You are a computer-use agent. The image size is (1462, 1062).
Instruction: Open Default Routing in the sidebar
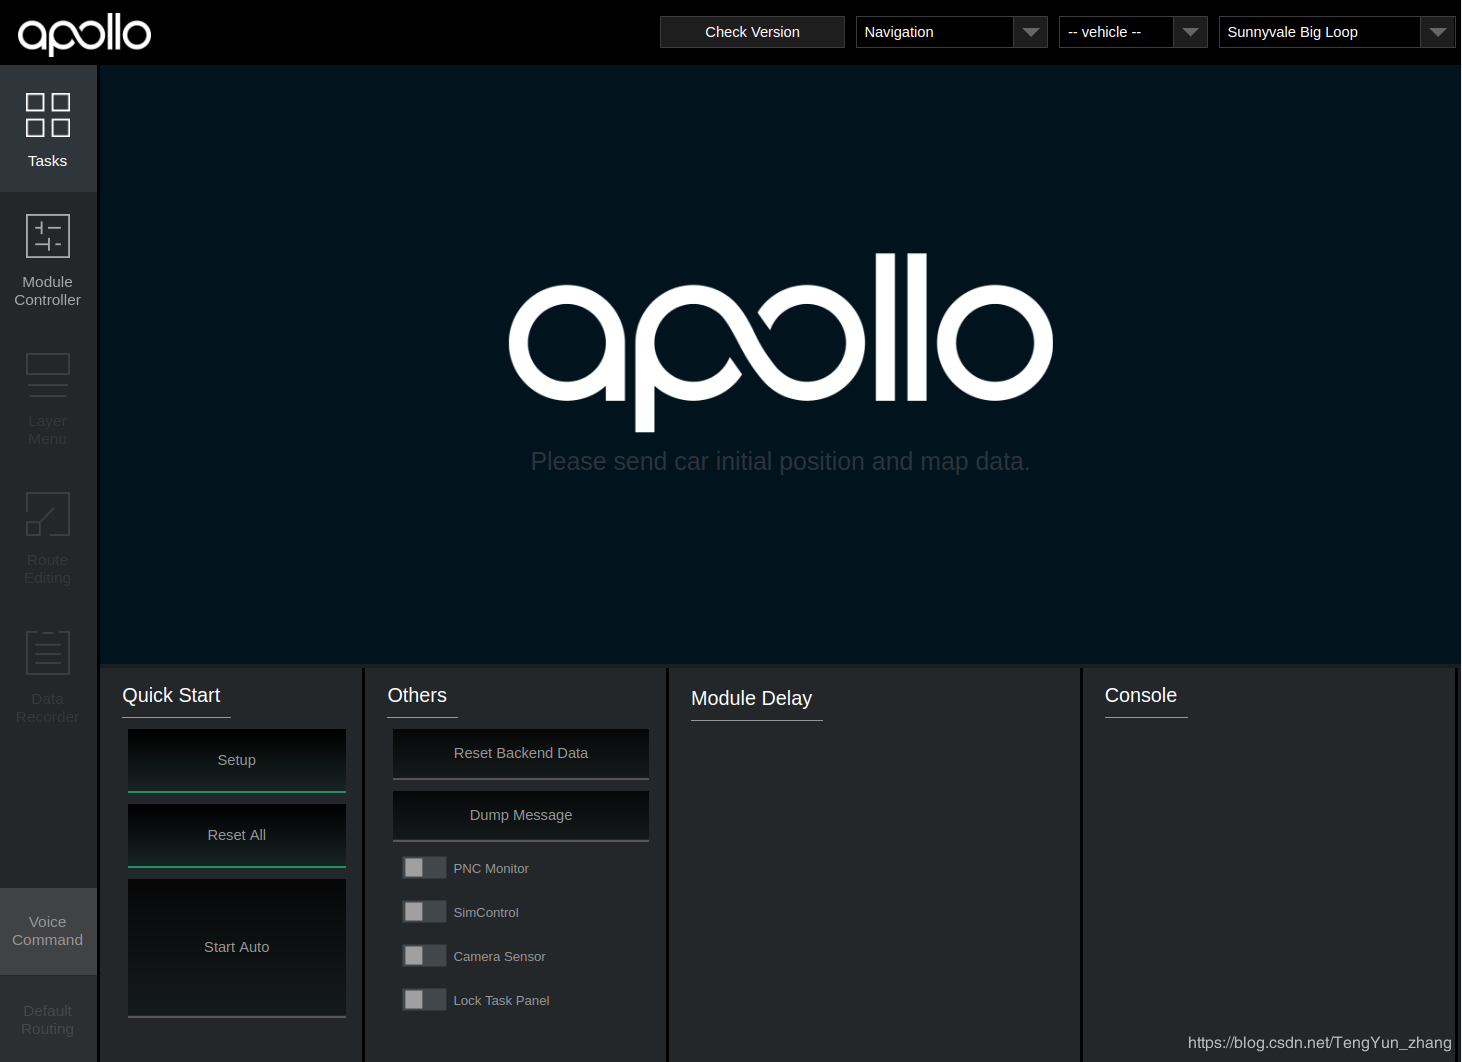click(x=47, y=1019)
